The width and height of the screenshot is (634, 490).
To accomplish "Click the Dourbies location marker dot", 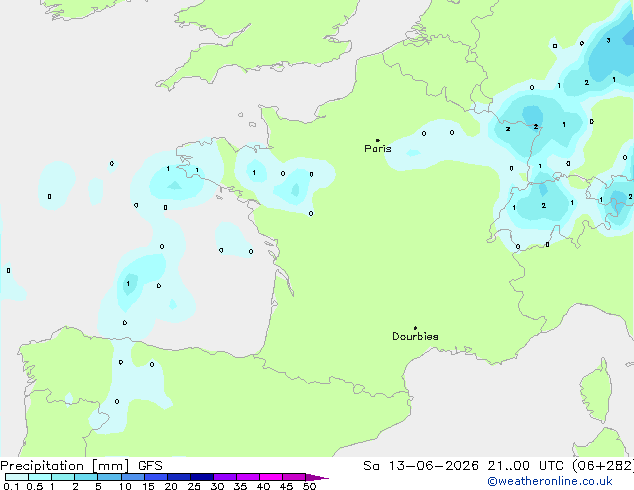I will pos(415,328).
